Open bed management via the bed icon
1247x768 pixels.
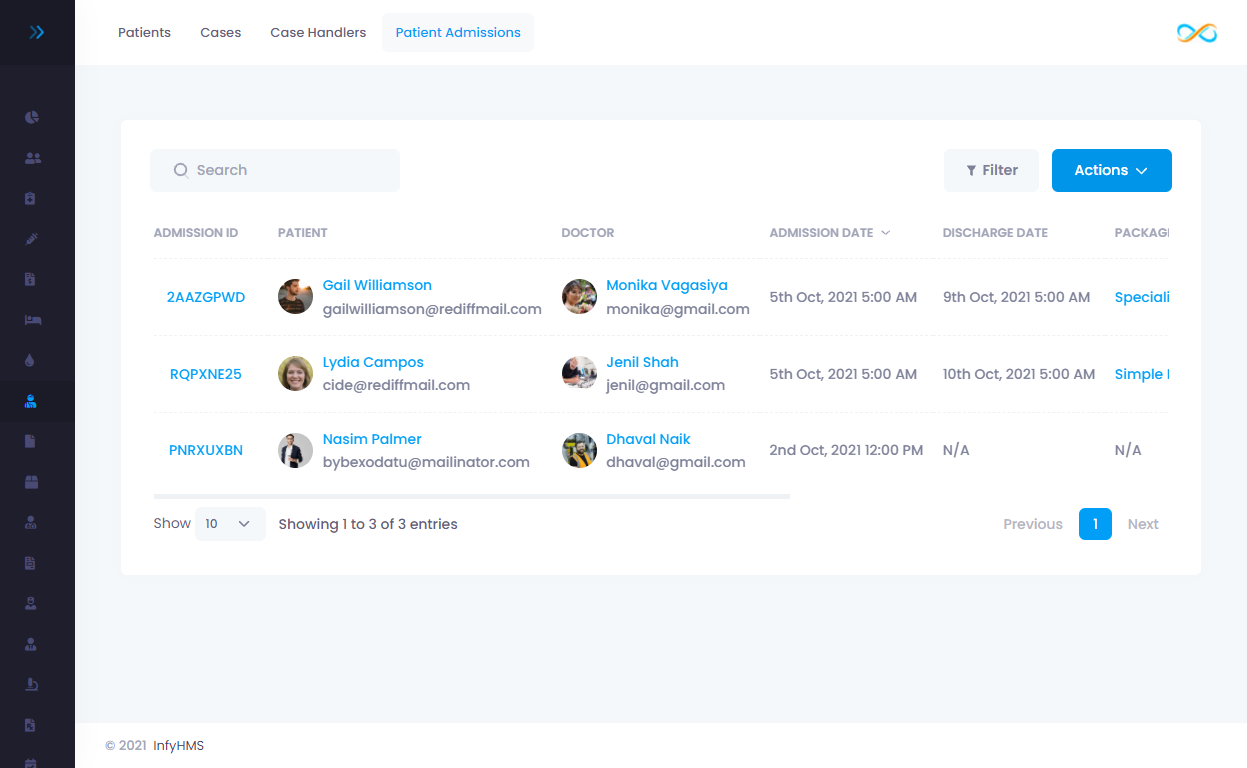31,319
